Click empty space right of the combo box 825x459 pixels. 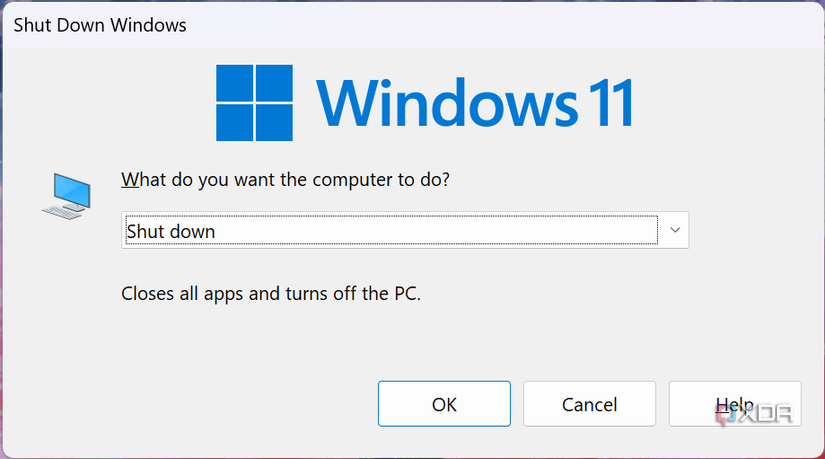(x=750, y=231)
